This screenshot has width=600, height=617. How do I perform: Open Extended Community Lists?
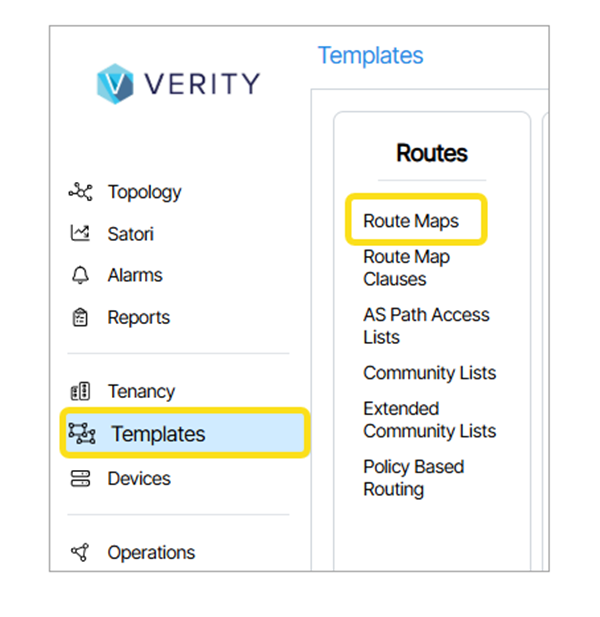(429, 420)
